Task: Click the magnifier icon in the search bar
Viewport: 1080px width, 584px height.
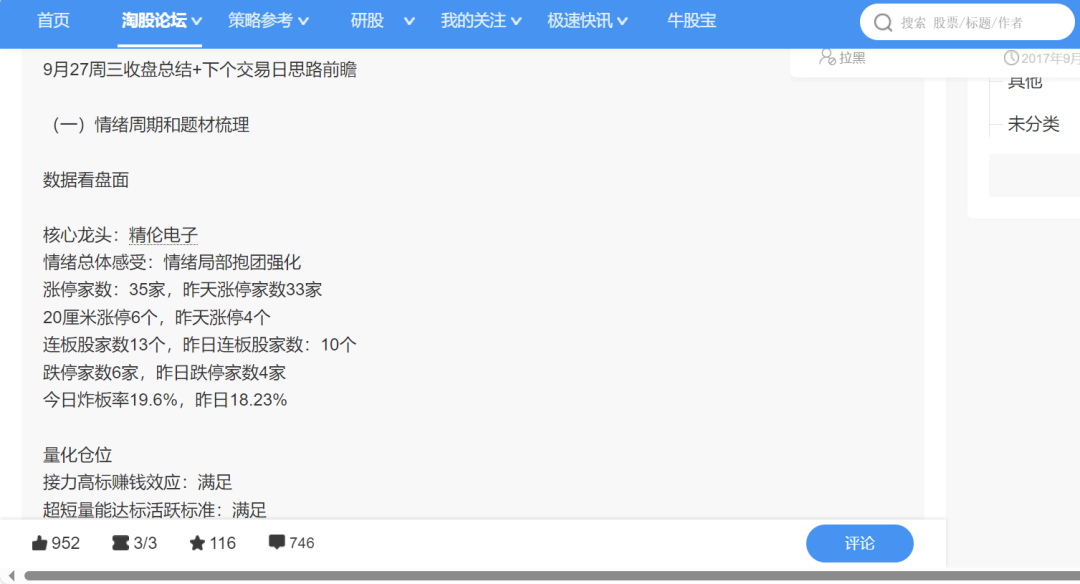Action: point(884,21)
